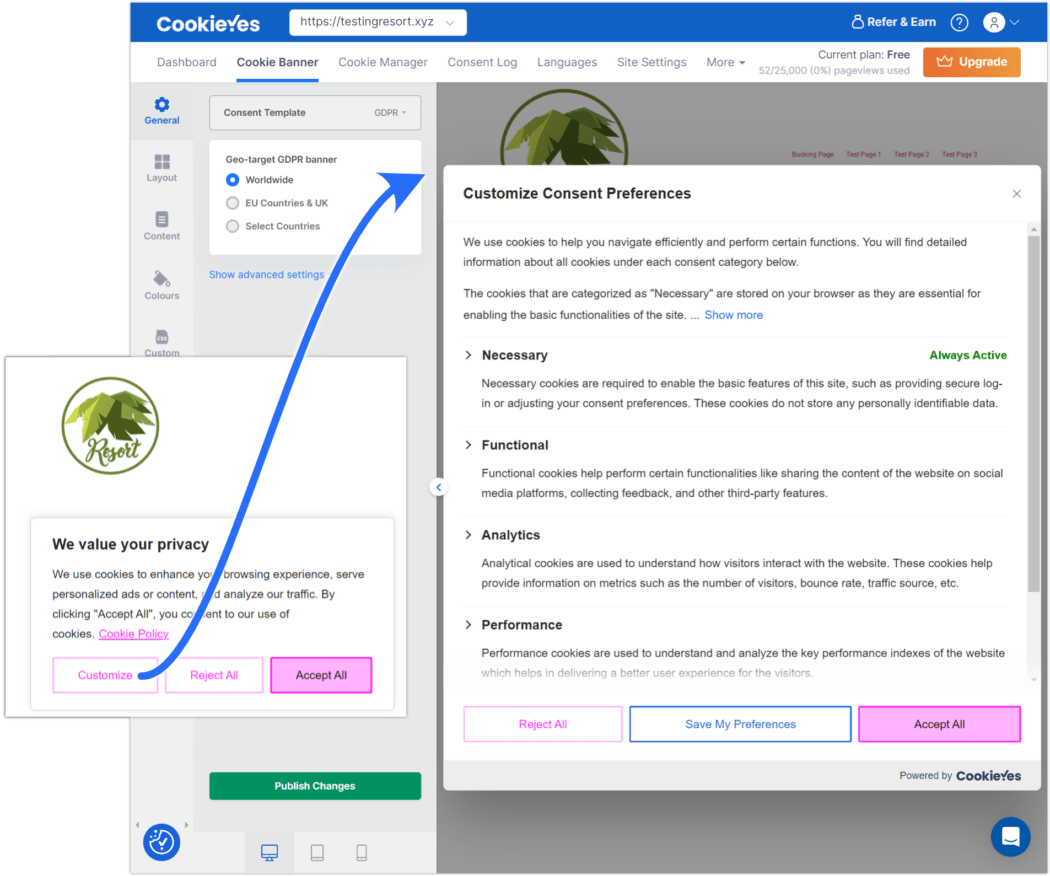Viewport: 1050px width, 876px height.
Task: Switch to the Languages tab
Action: pos(567,62)
